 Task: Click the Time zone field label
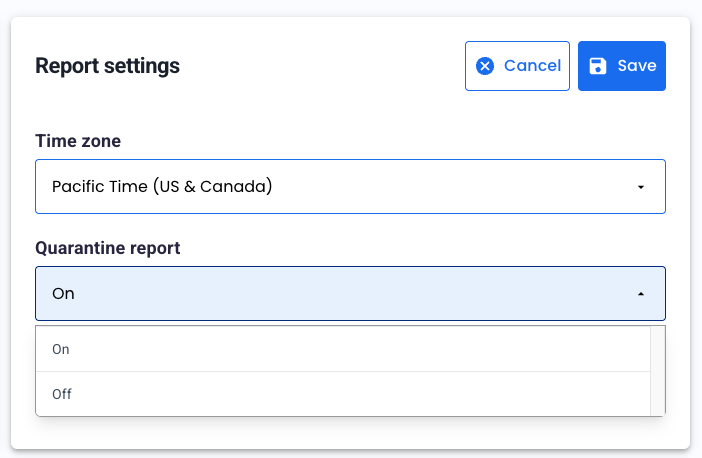[x=78, y=141]
